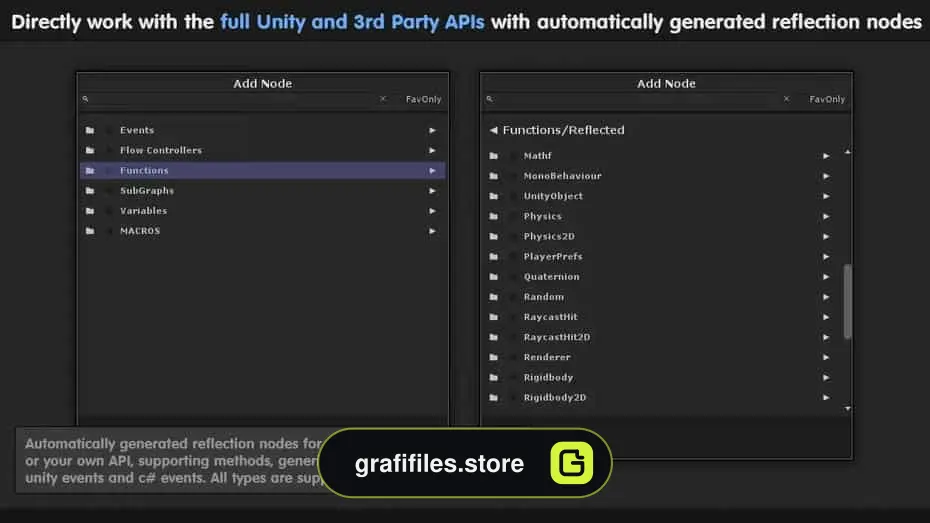
Task: Click folder icon beside Renderer
Action: [493, 358]
